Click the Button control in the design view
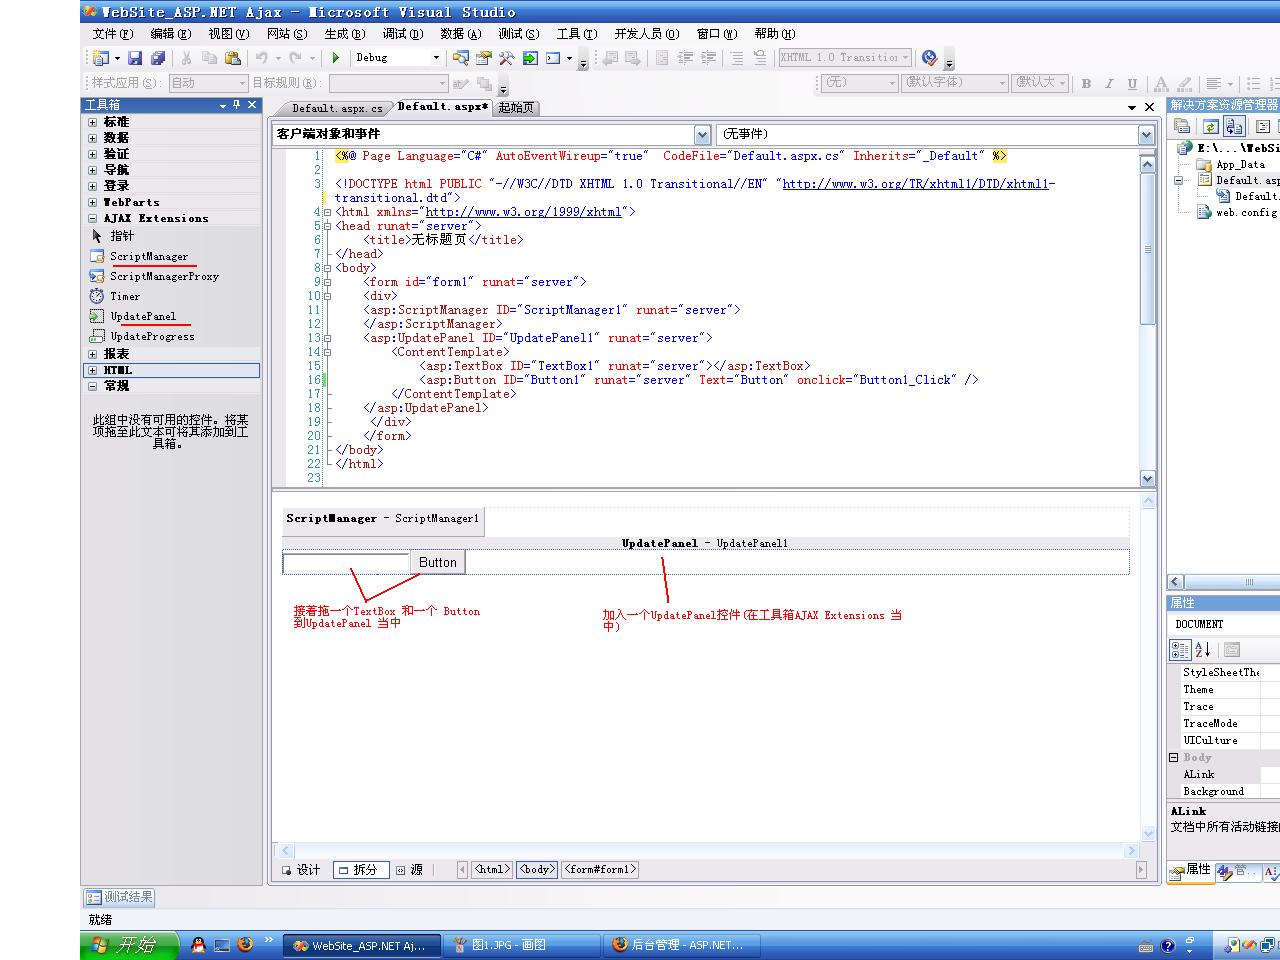 (x=437, y=562)
